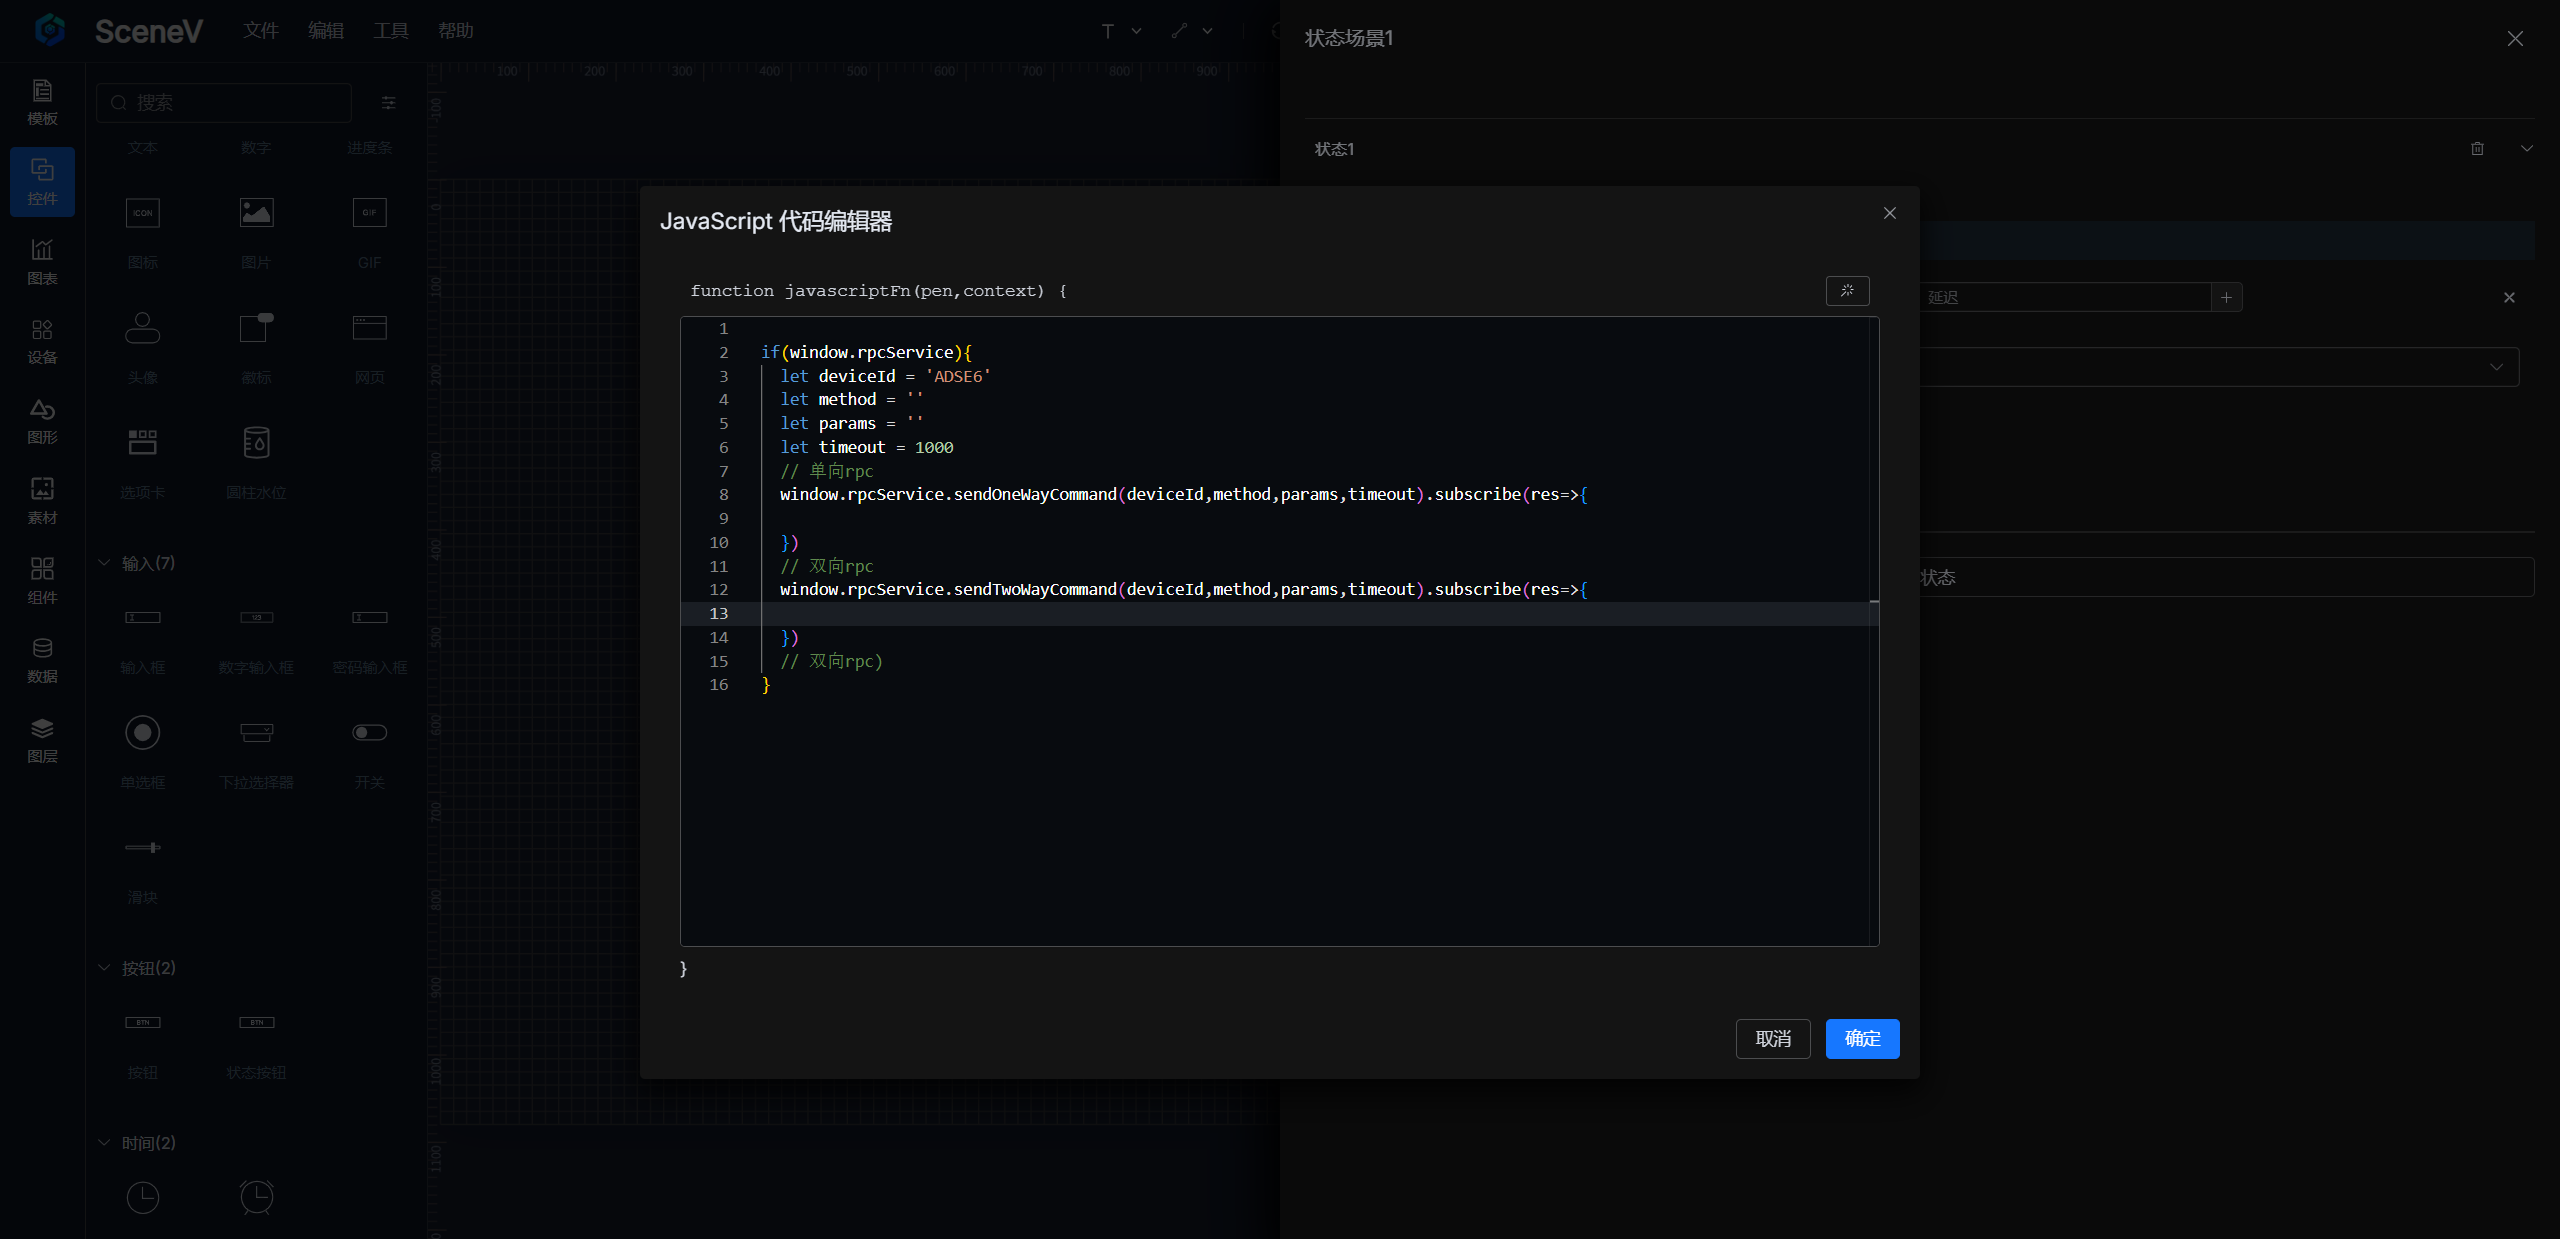This screenshot has height=1239, width=2560.
Task: Click the code format icon in editor
Action: (1847, 291)
